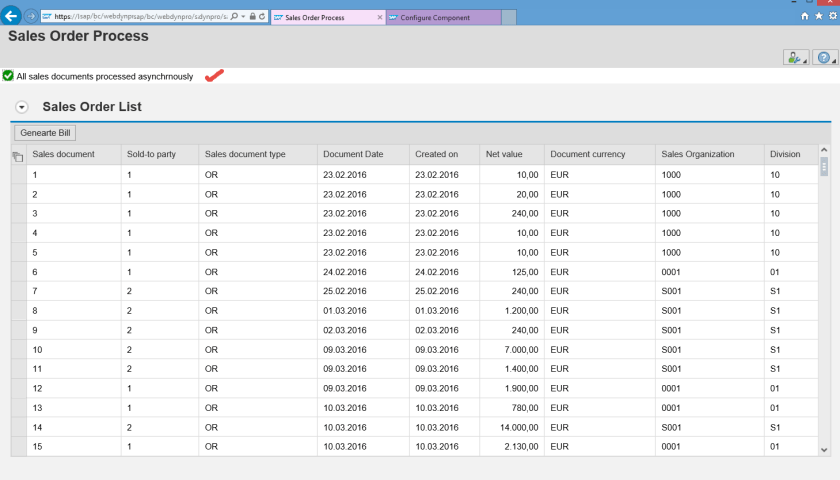Image resolution: width=840 pixels, height=480 pixels.
Task: Click the select-all icon in table header
Action: click(18, 155)
